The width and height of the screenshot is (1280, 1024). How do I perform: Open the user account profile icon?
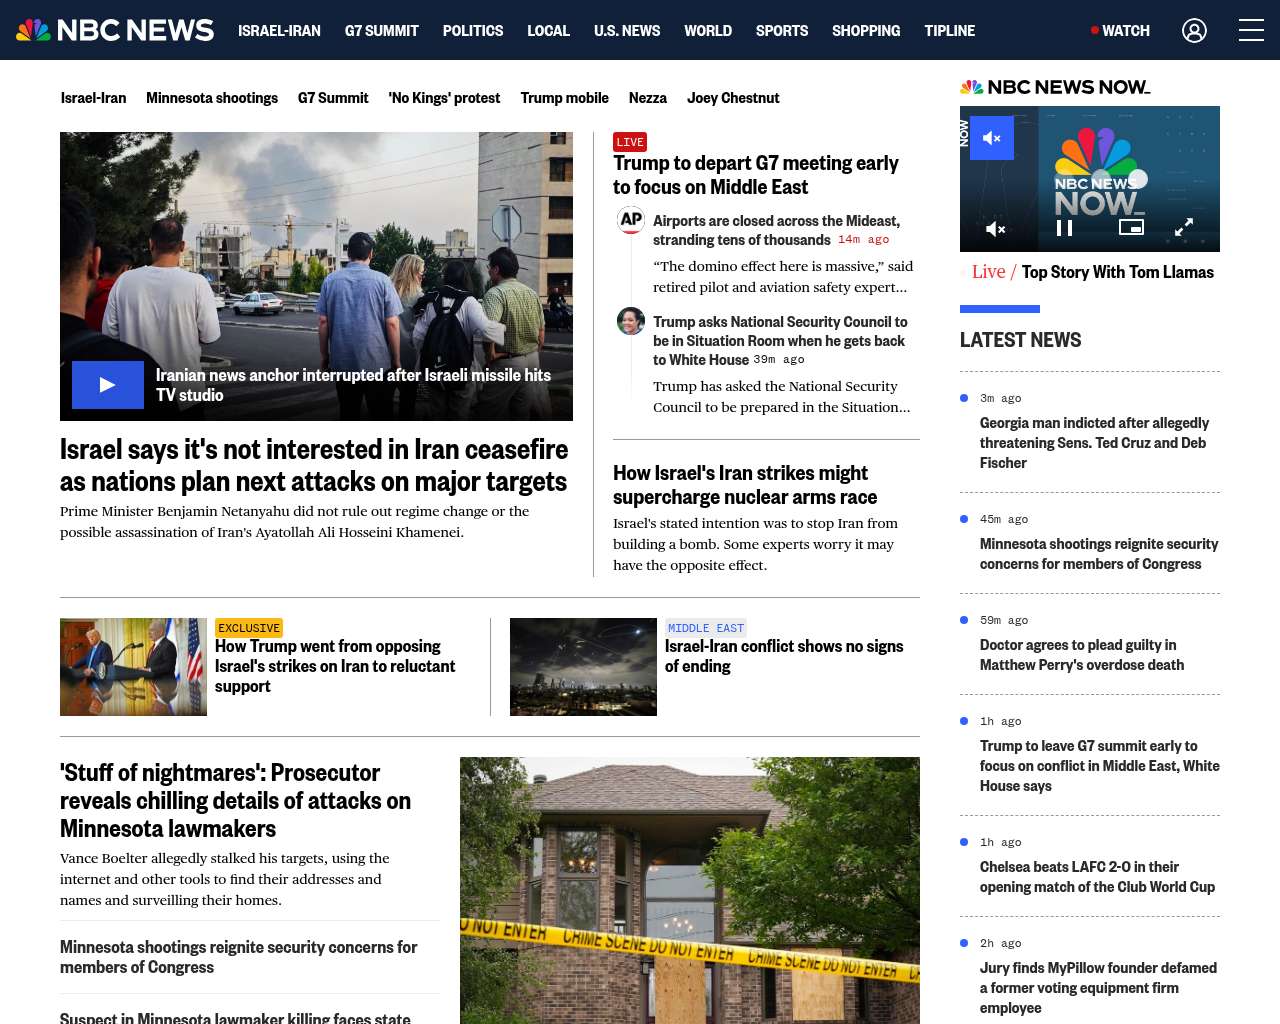point(1194,30)
